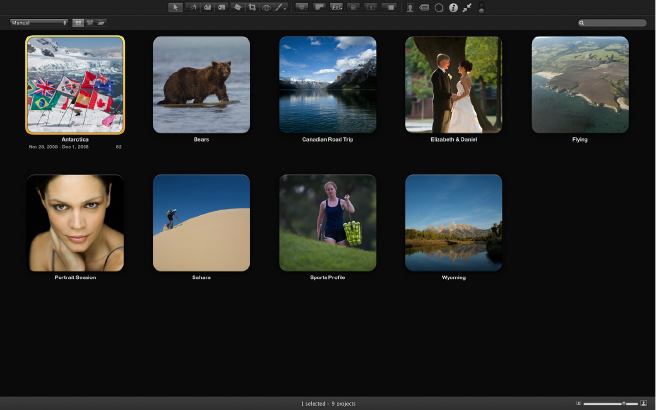Toggle the ungrouped projects grid view button

click(79, 22)
